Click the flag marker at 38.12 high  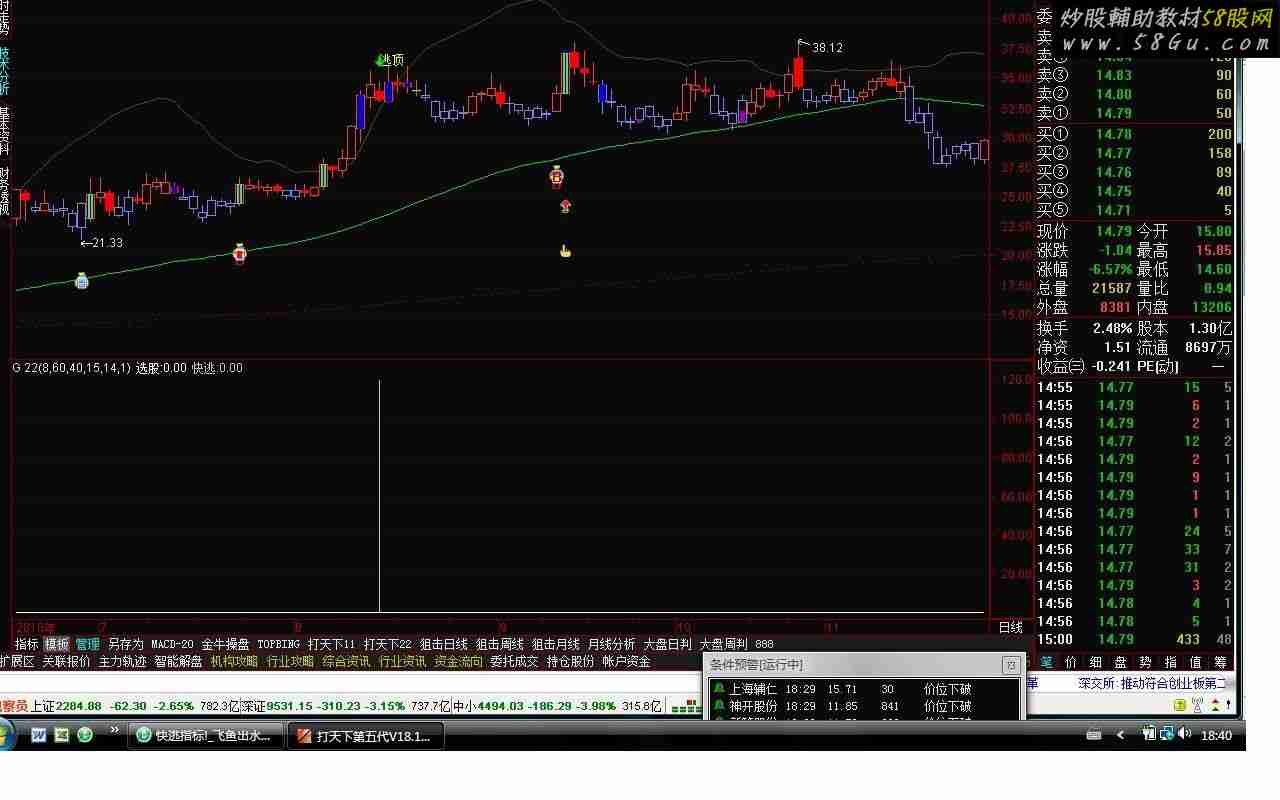click(x=803, y=44)
